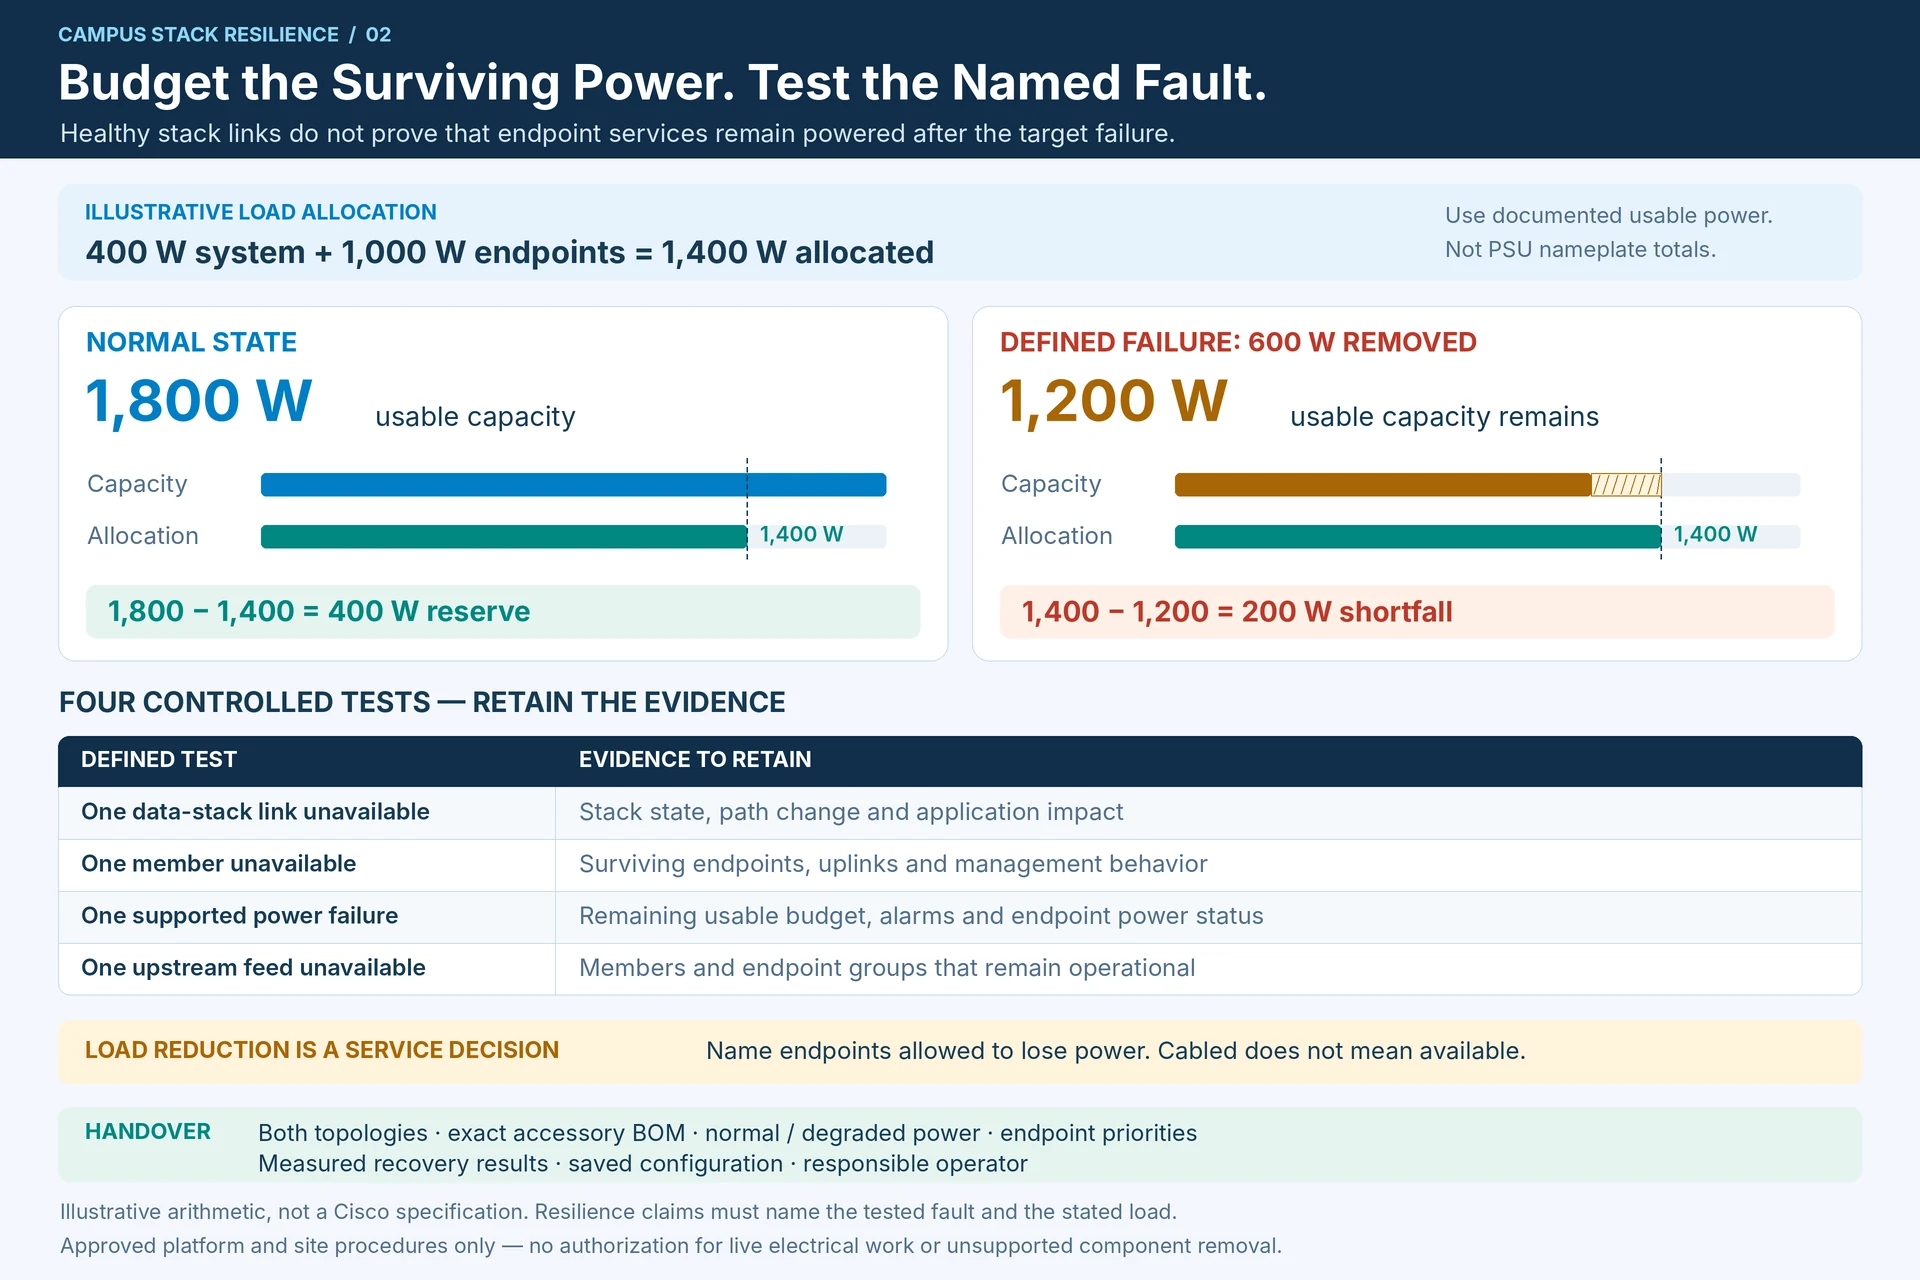Click the blue Capacity bar in Normal State
Image resolution: width=1920 pixels, height=1280 pixels.
573,485
